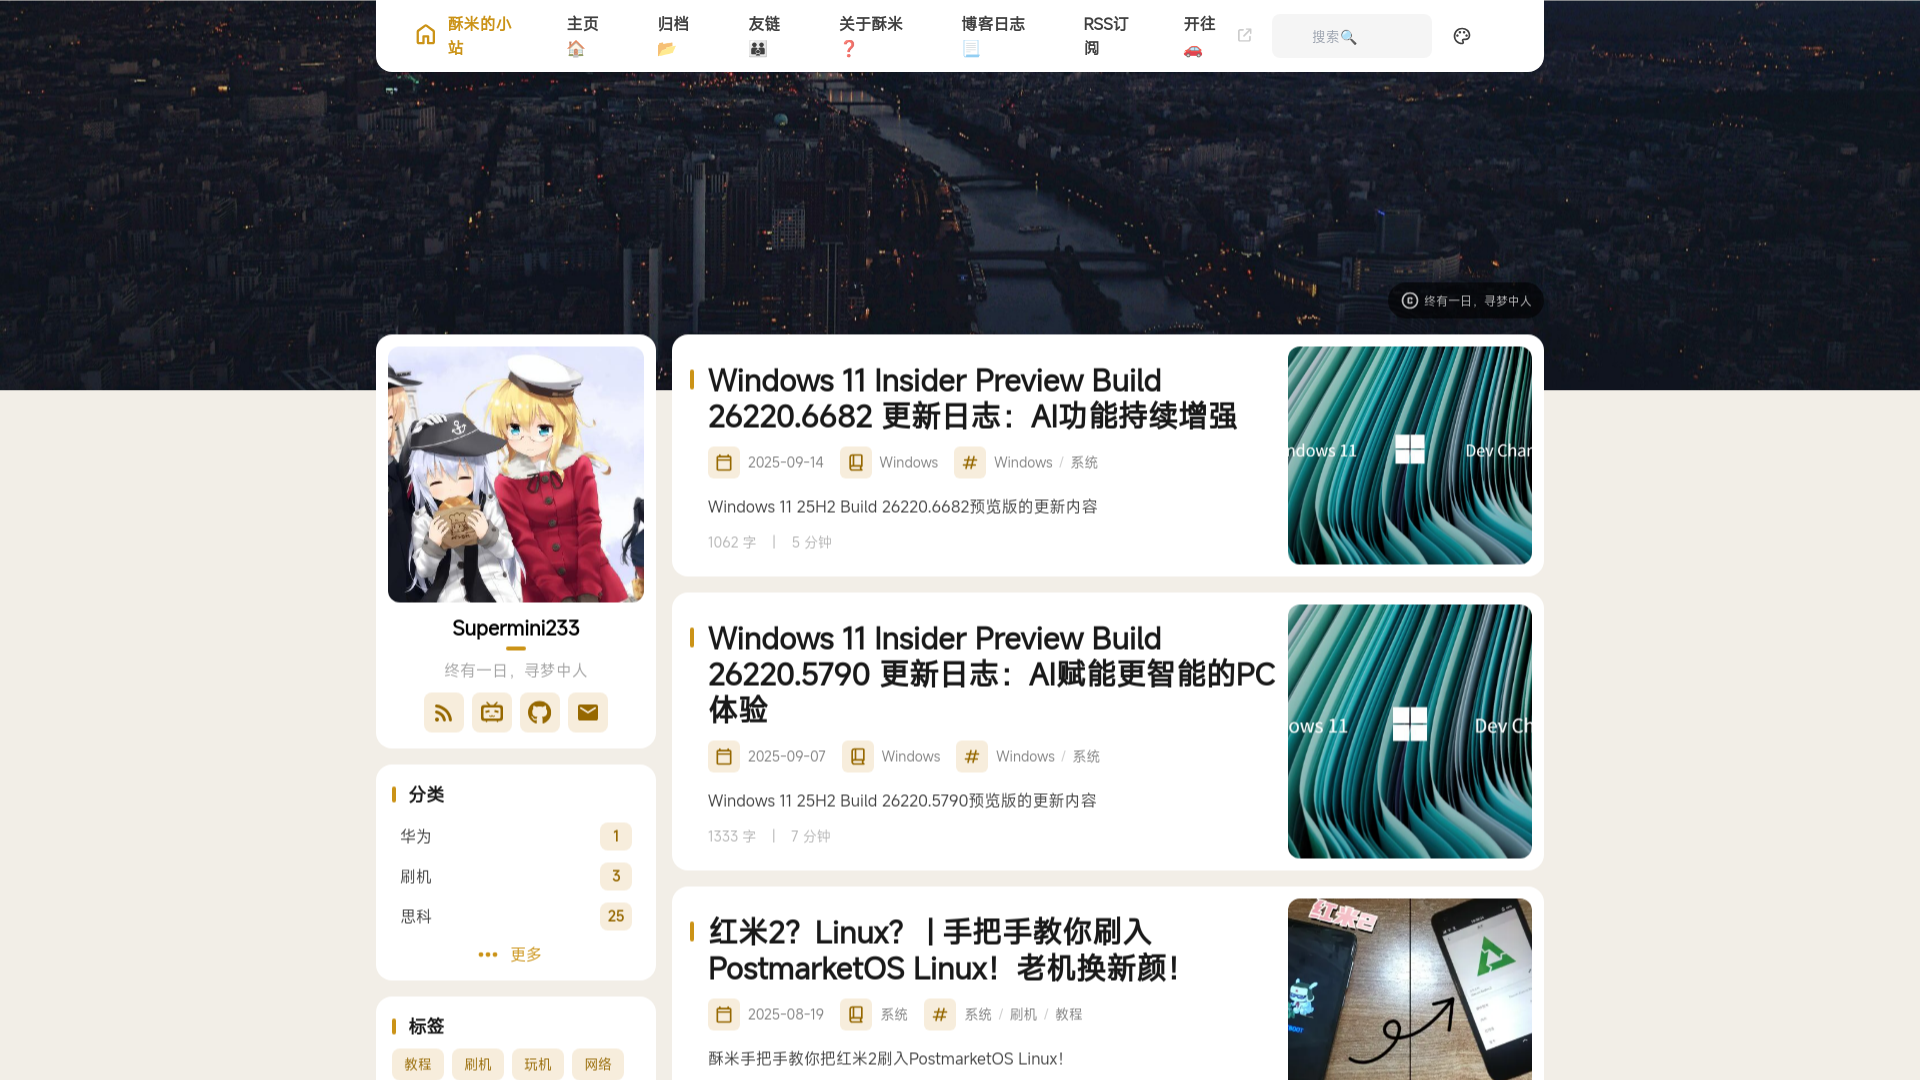Open the RSS feed icon under Supermini233
This screenshot has height=1080, width=1920.
(x=444, y=713)
